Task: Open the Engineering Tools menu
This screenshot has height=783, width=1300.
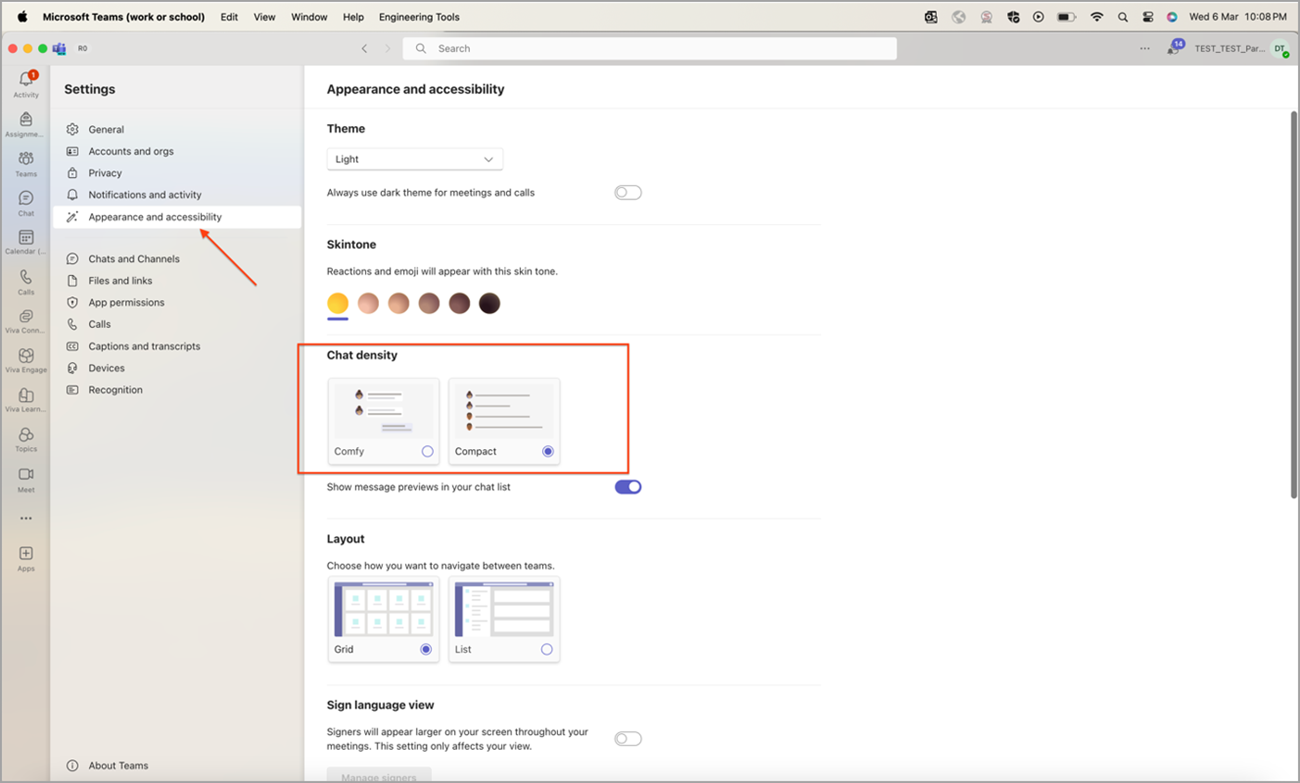Action: [x=419, y=17]
